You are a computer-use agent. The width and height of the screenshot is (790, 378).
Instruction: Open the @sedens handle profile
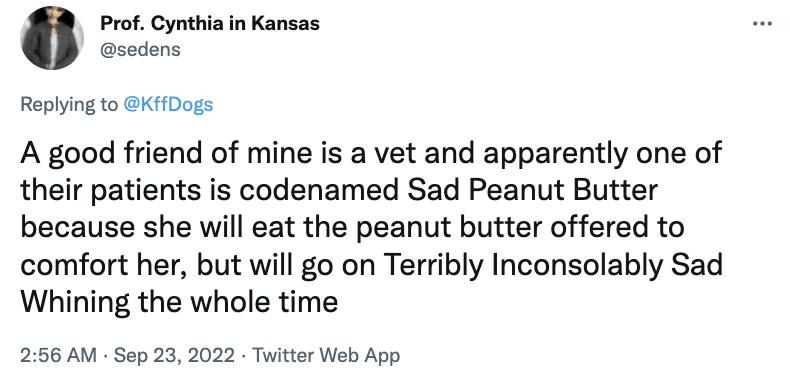[x=140, y=50]
